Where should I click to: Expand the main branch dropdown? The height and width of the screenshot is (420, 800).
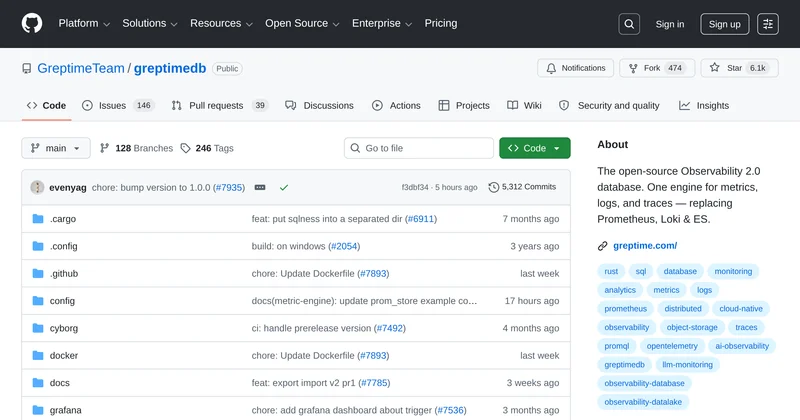[56, 148]
